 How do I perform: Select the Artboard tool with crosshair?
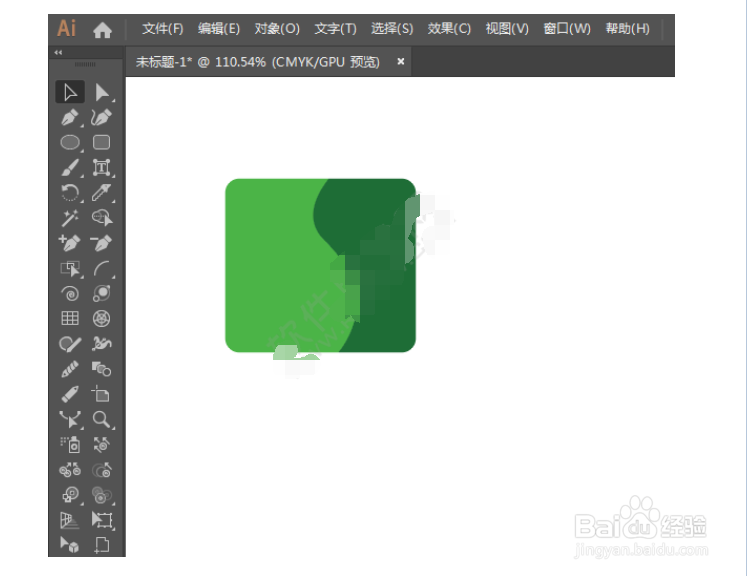tap(101, 395)
